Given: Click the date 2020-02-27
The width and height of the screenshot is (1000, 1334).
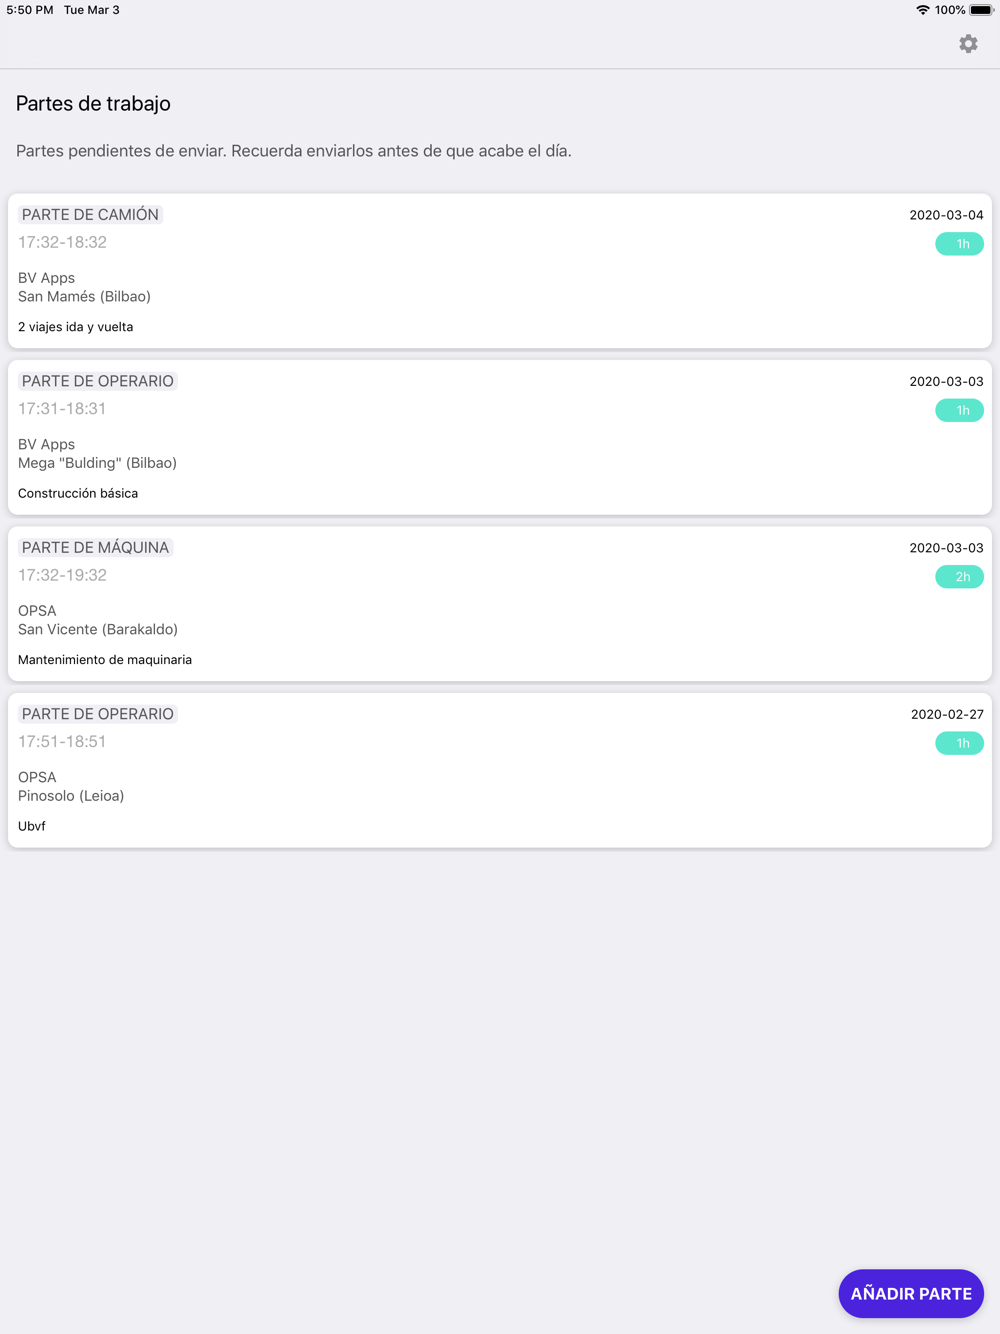Looking at the screenshot, I should (947, 714).
